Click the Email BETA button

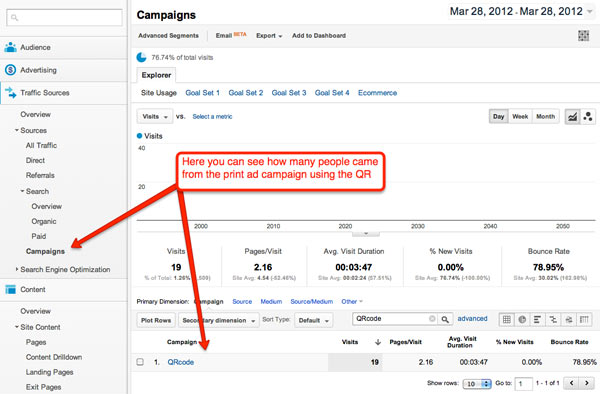coord(231,35)
